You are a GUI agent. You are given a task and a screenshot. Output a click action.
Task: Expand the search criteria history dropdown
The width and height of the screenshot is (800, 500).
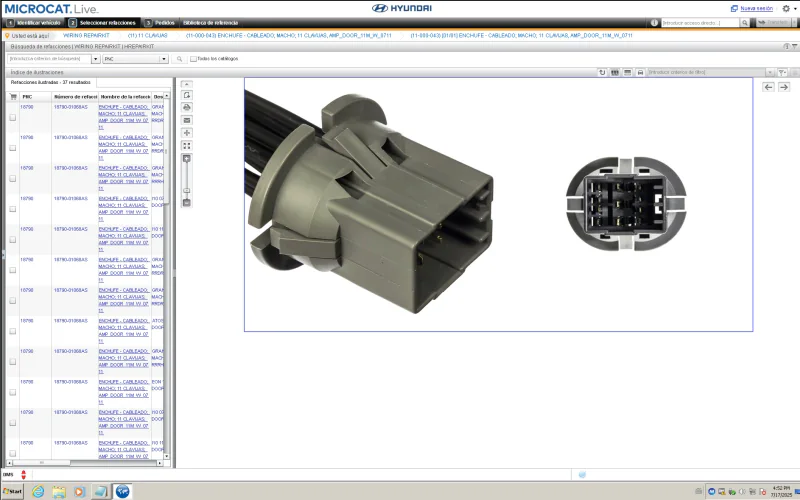click(97, 59)
